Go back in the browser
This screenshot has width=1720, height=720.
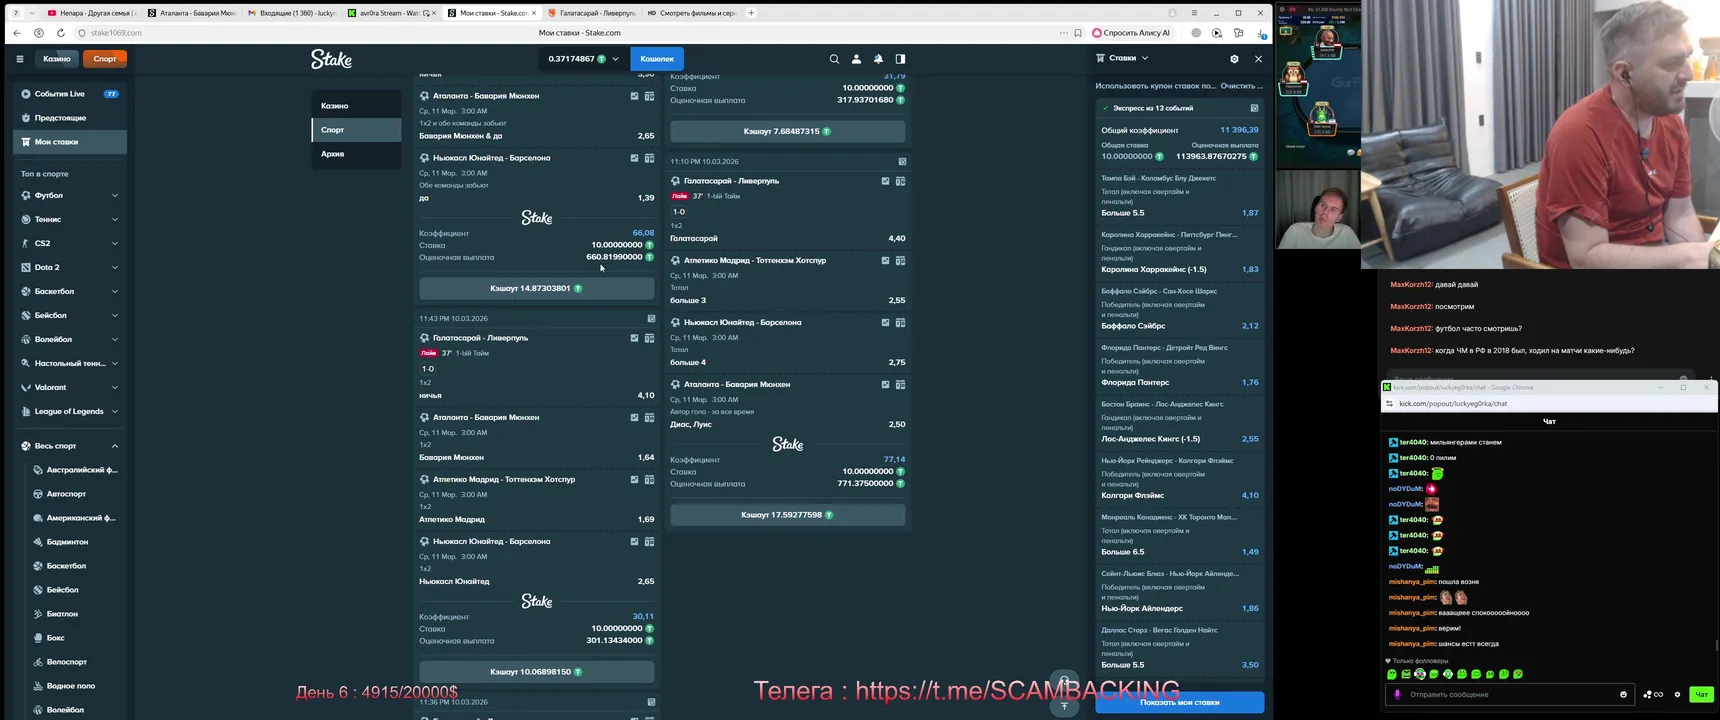coord(17,33)
